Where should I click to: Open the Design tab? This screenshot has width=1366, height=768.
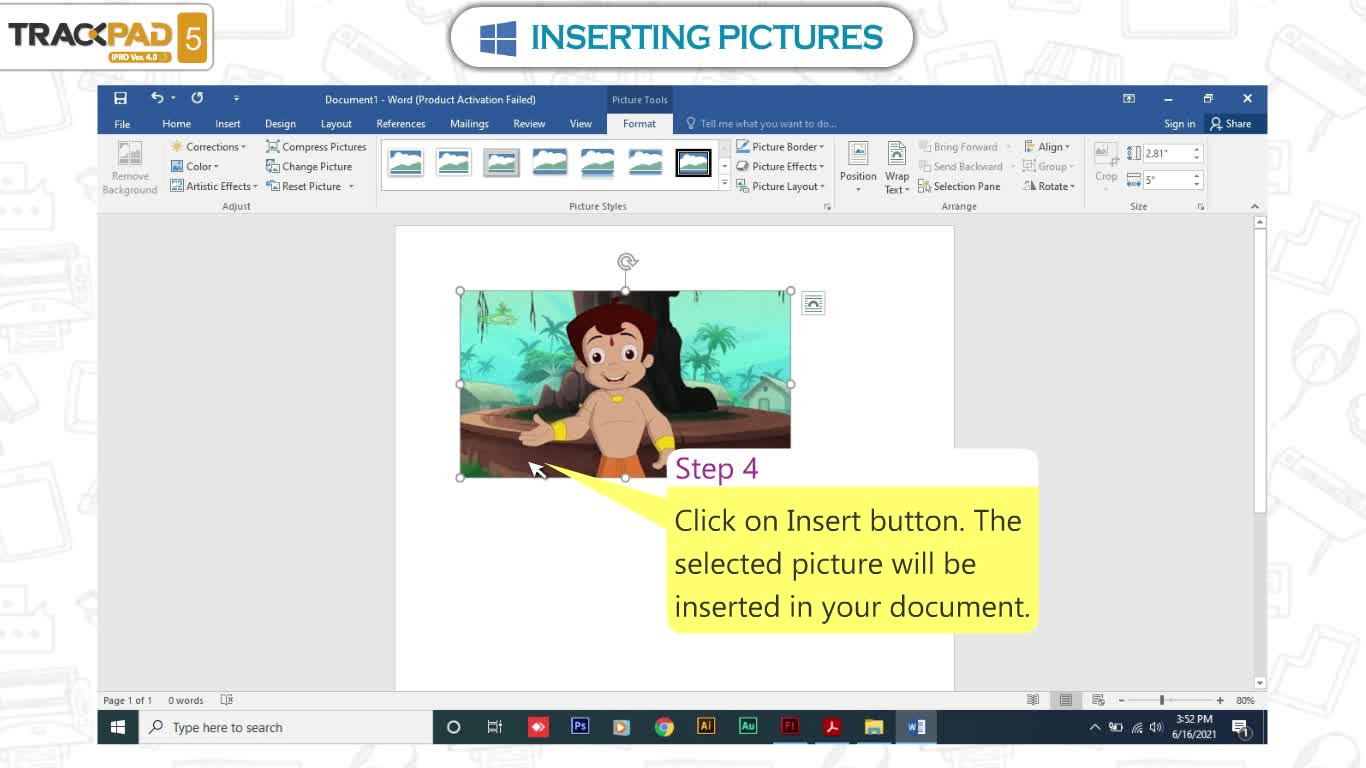click(280, 124)
